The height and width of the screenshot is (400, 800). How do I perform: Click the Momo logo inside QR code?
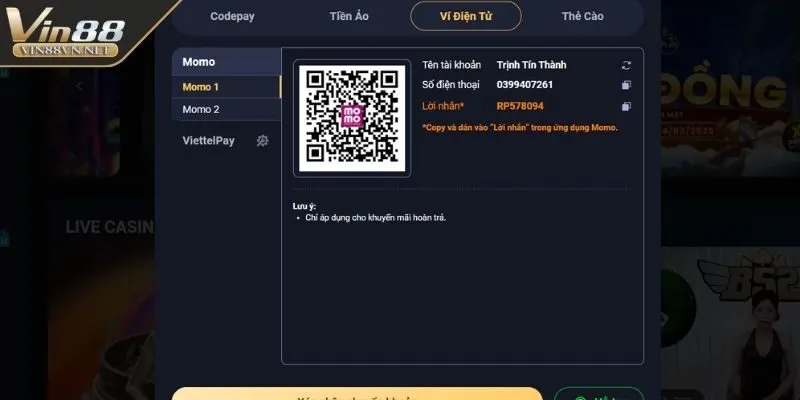[352, 116]
